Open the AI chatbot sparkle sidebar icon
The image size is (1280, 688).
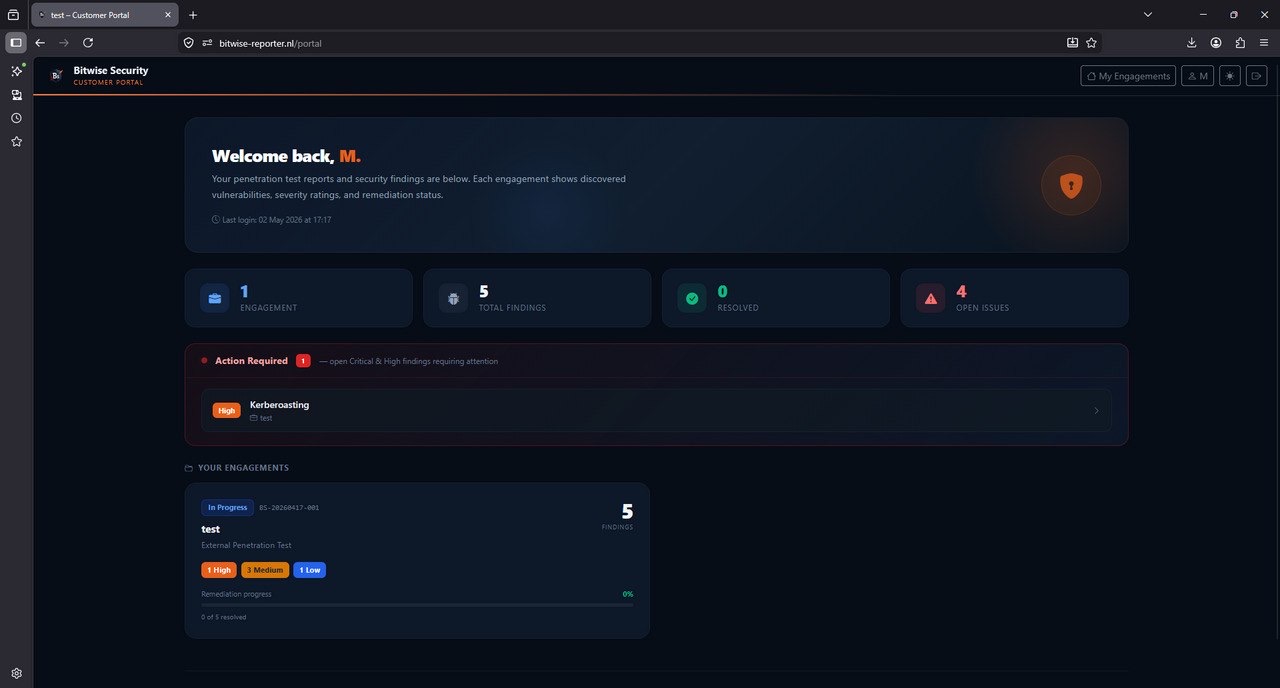coord(16,71)
